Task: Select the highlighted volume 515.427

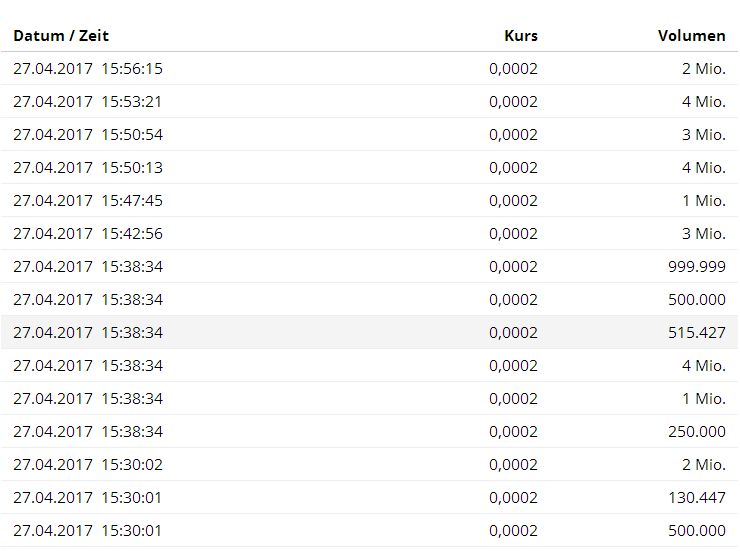Action: [x=696, y=333]
